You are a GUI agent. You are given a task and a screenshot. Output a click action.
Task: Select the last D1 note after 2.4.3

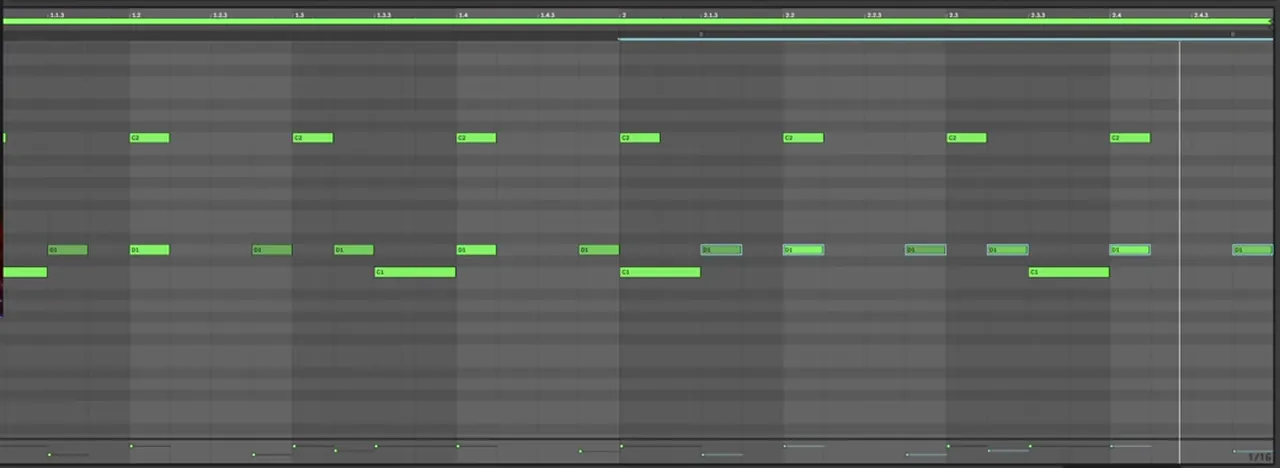tap(1253, 250)
